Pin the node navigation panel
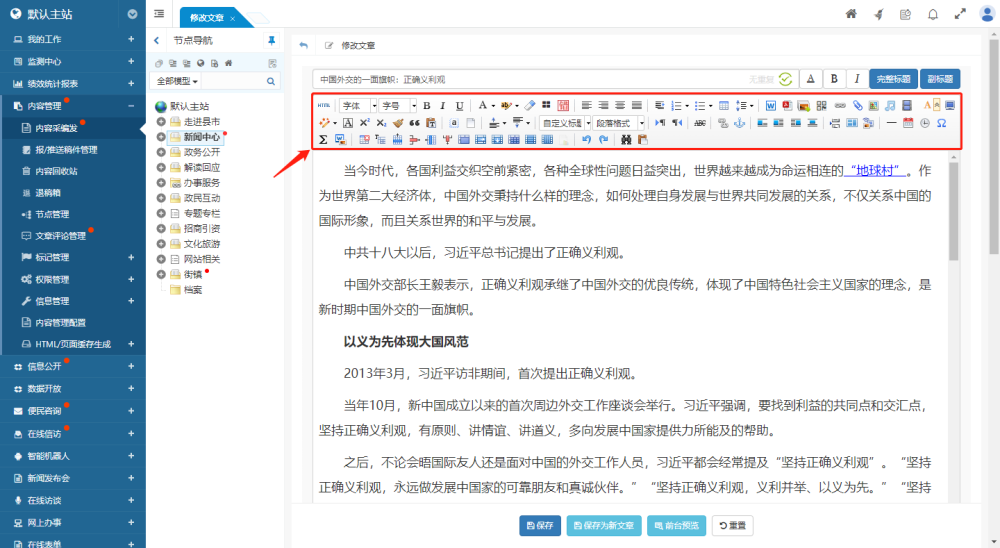Image resolution: width=1000 pixels, height=548 pixels. [x=271, y=40]
